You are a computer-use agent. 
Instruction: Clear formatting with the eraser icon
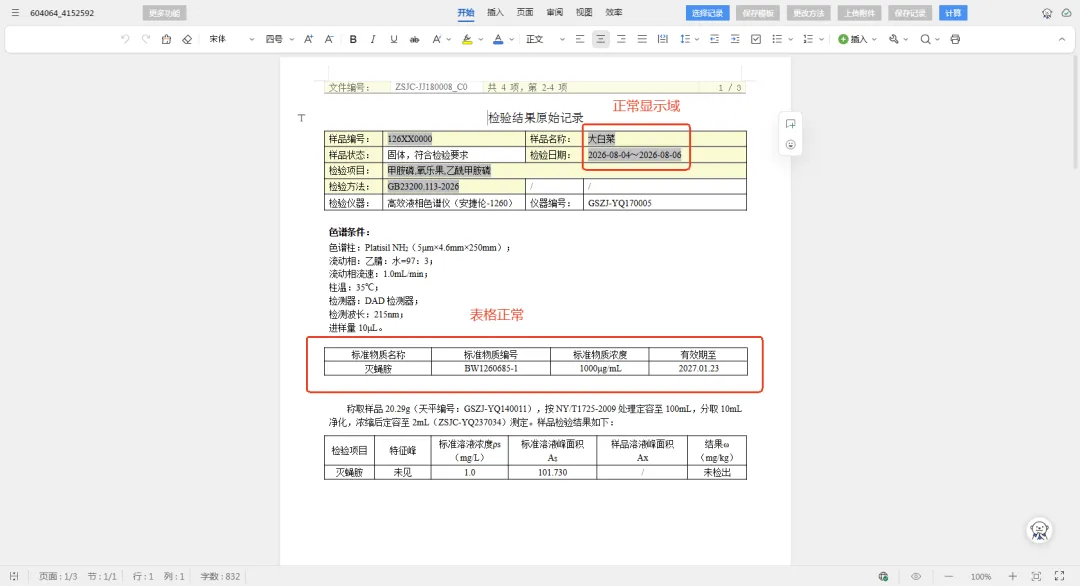(187, 39)
